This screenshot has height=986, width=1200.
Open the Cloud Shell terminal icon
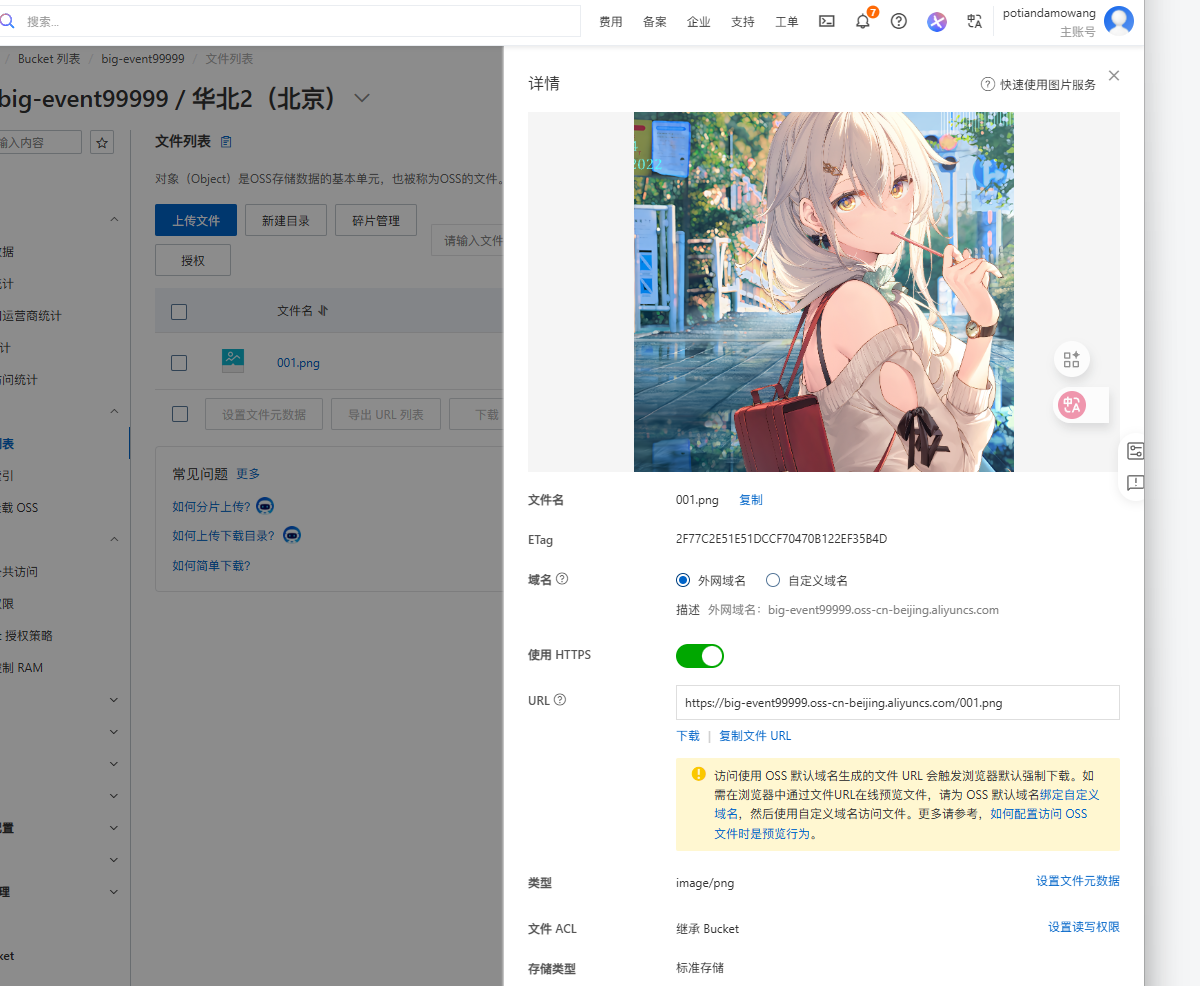tap(827, 21)
